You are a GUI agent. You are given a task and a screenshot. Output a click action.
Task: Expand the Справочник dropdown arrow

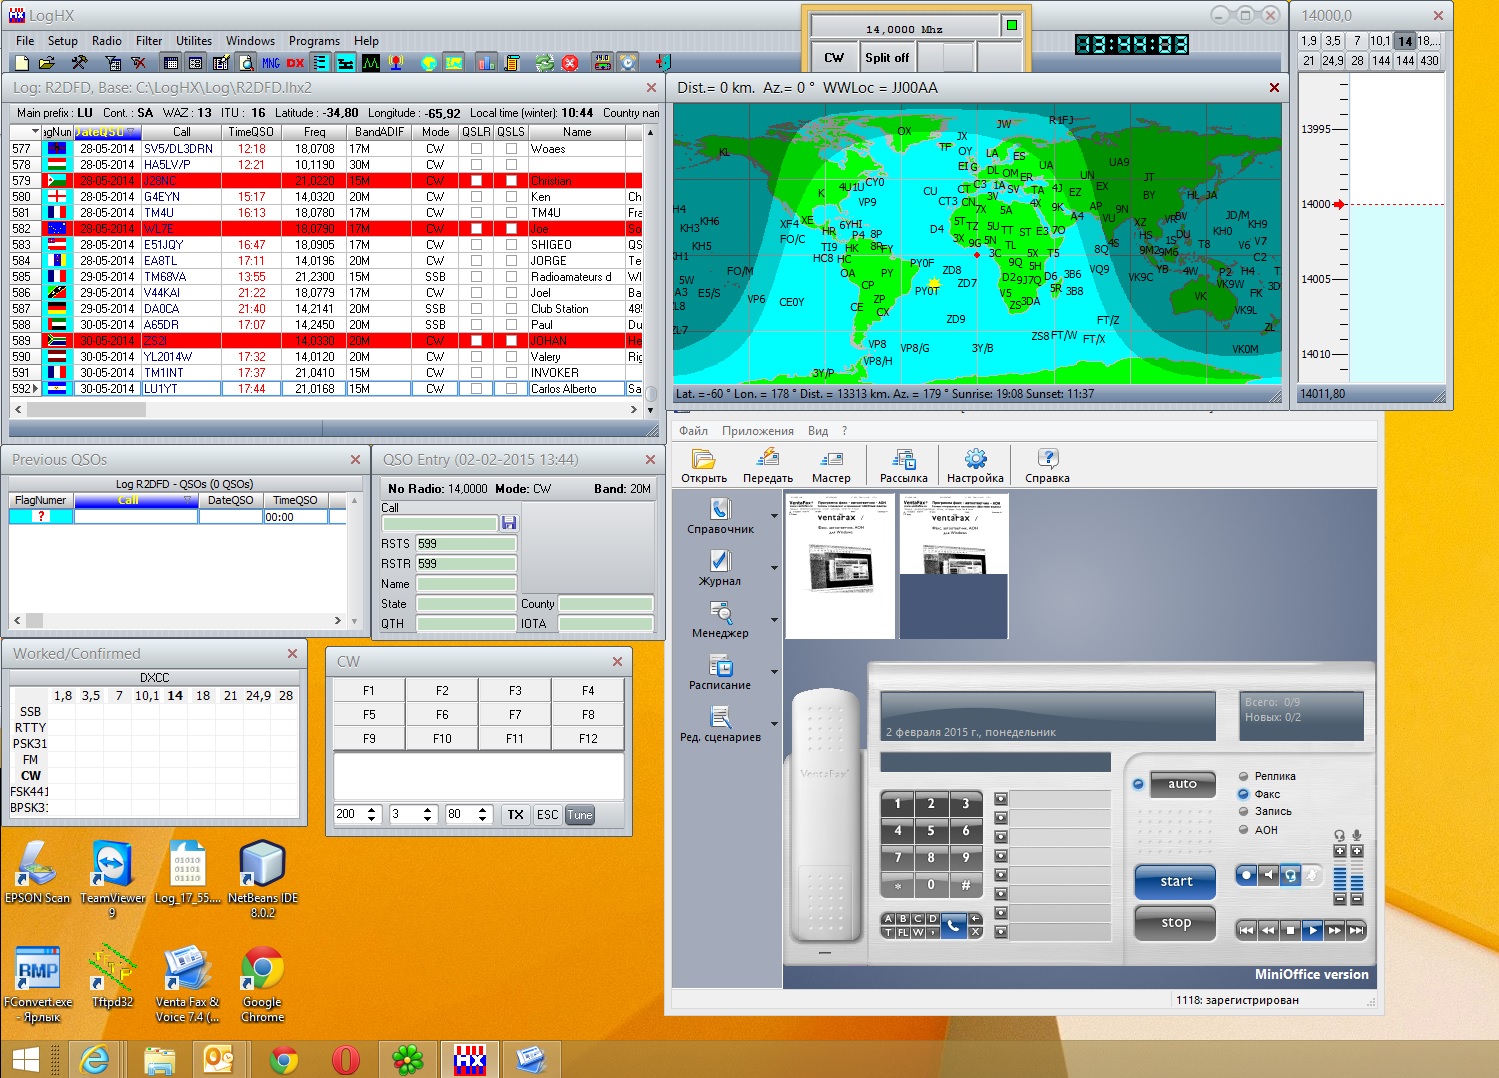[x=774, y=516]
